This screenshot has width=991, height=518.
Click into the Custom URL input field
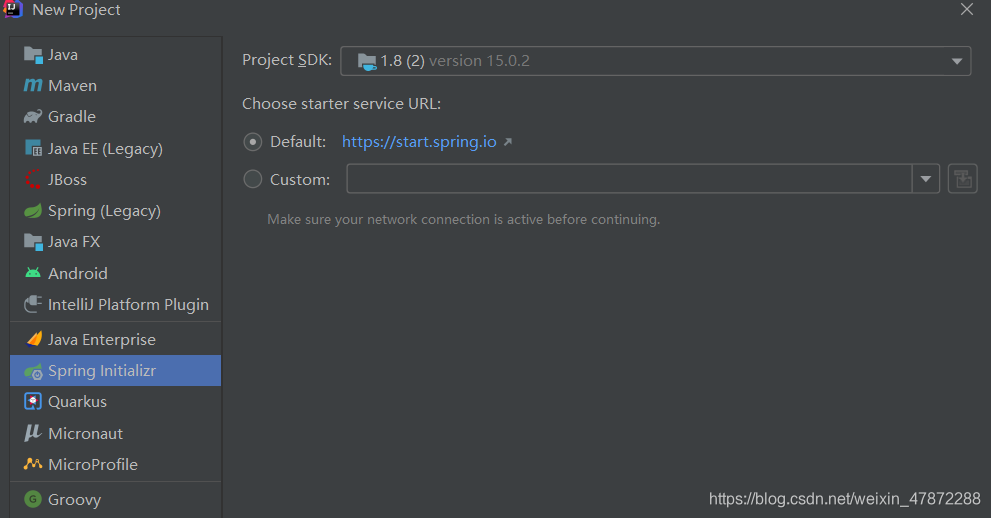[629, 179]
